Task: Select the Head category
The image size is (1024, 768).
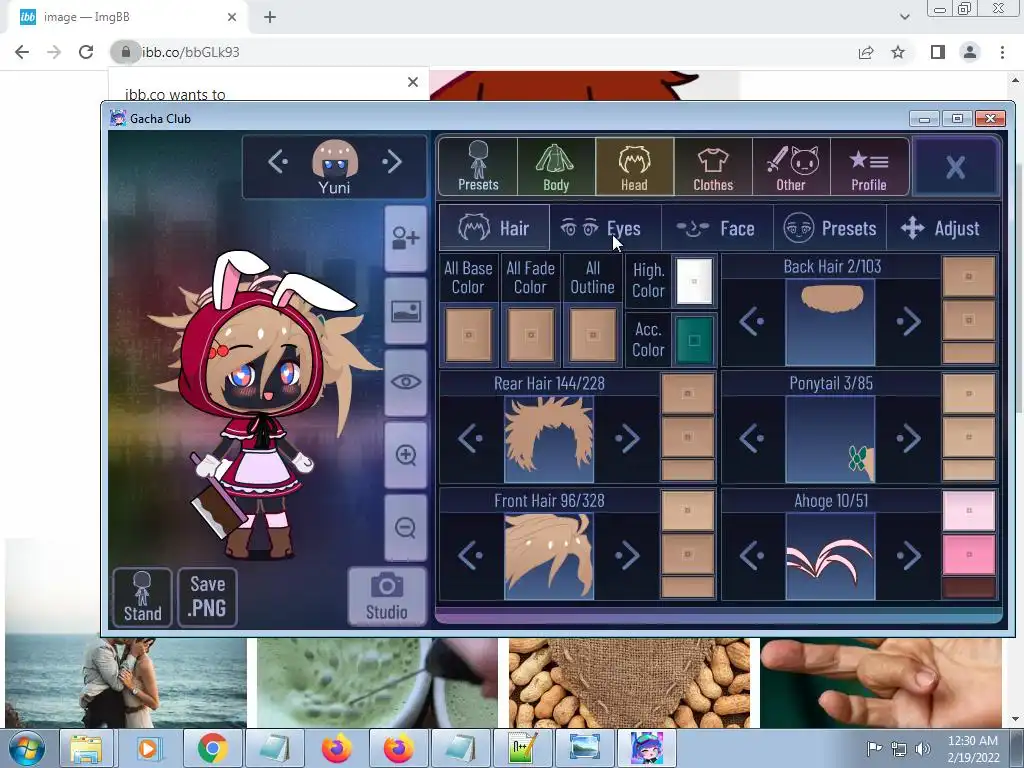Action: coord(634,167)
